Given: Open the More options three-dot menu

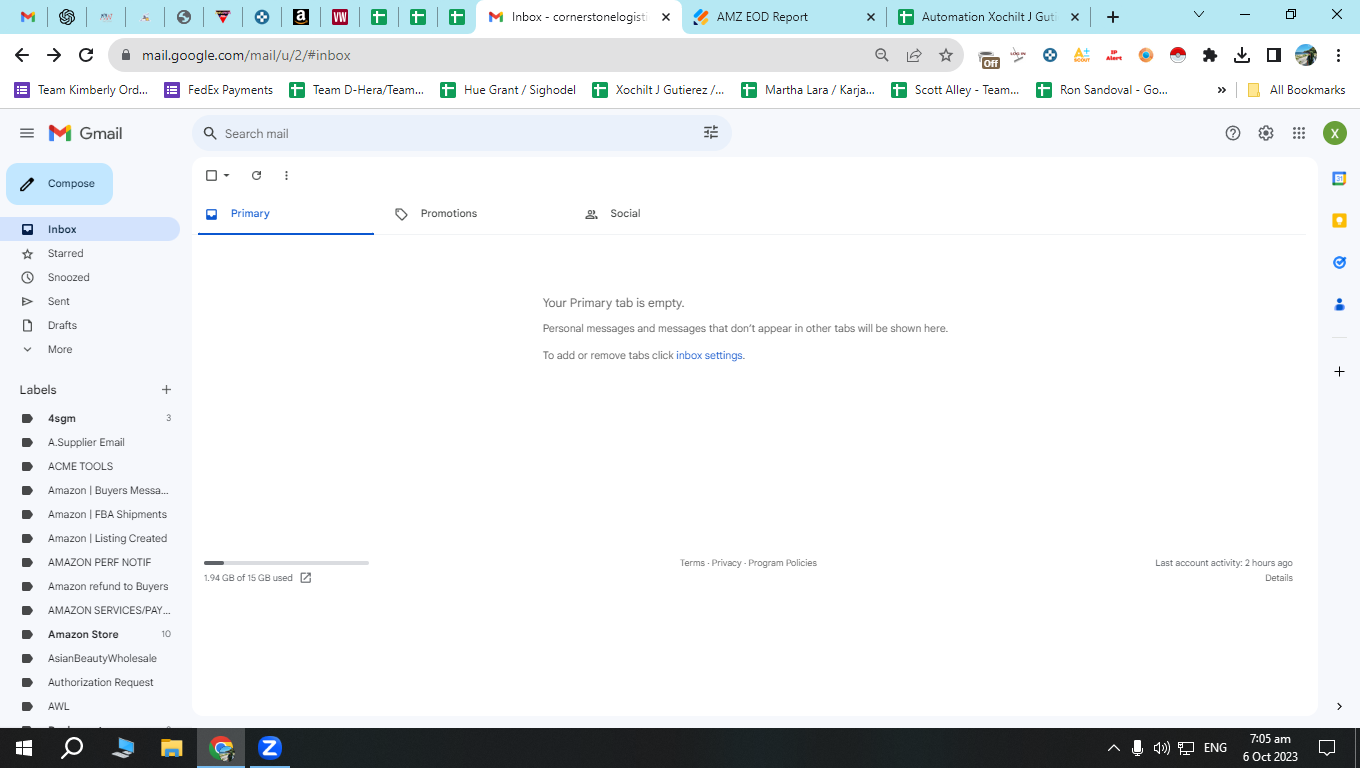Looking at the screenshot, I should click(286, 175).
